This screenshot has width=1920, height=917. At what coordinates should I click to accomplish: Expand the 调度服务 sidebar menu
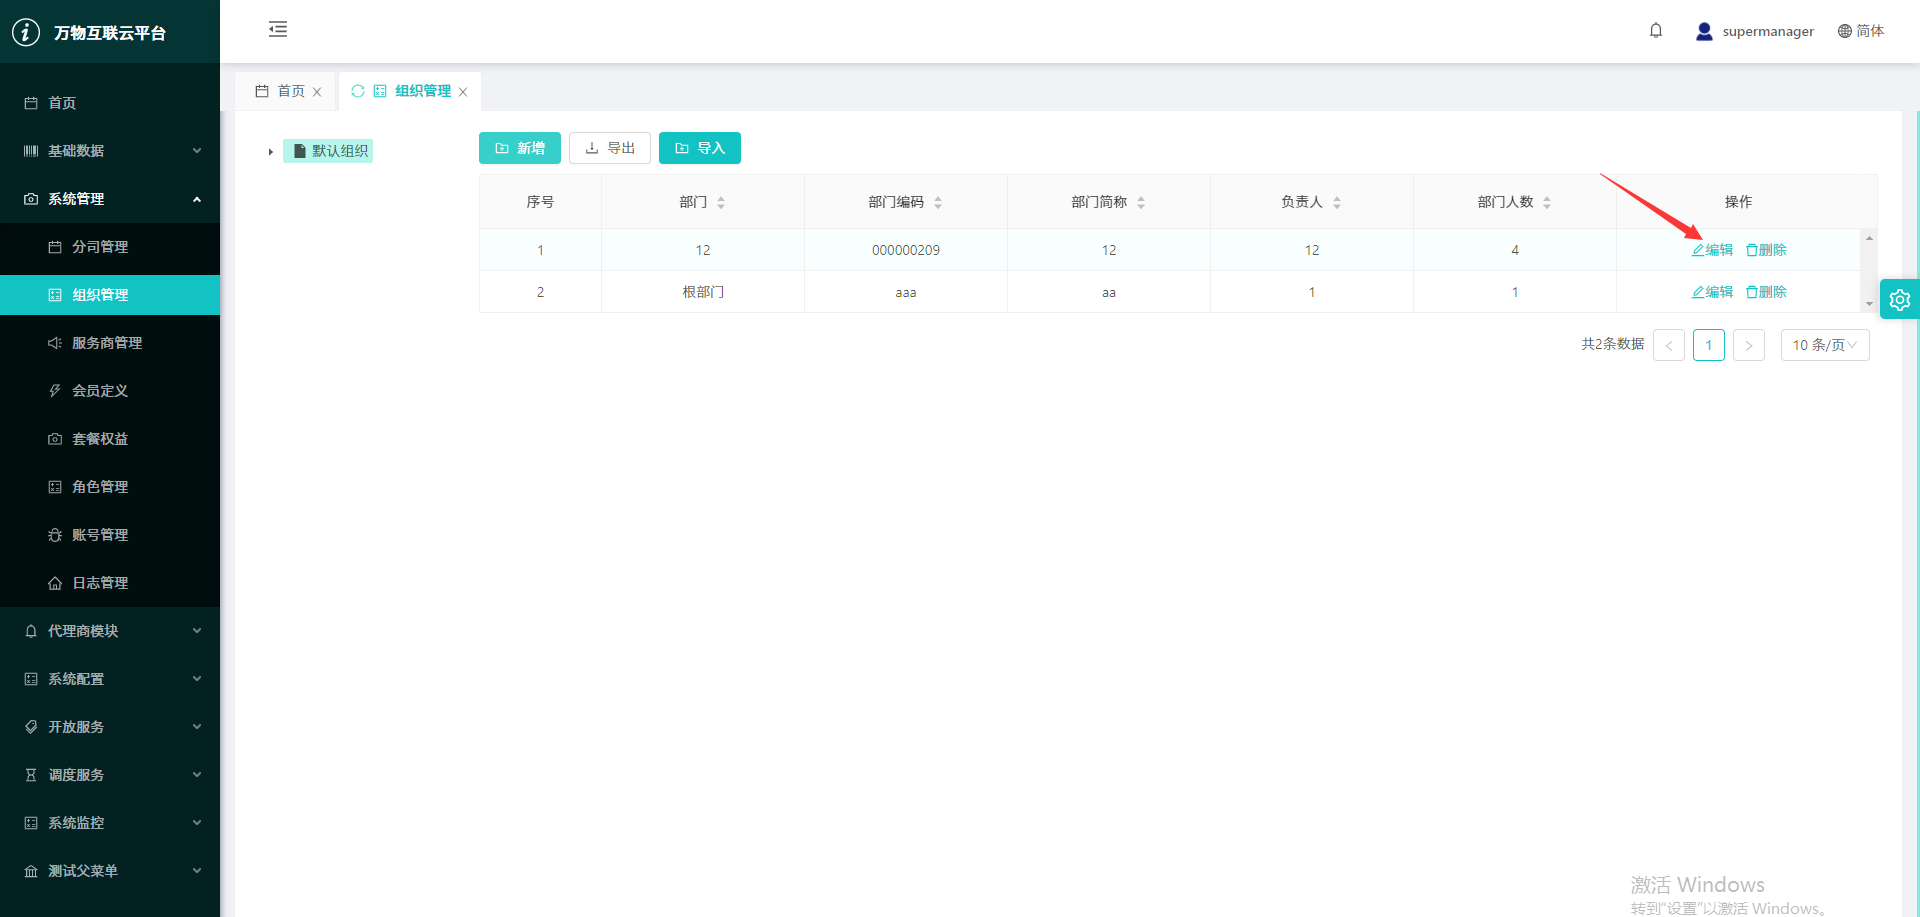110,775
